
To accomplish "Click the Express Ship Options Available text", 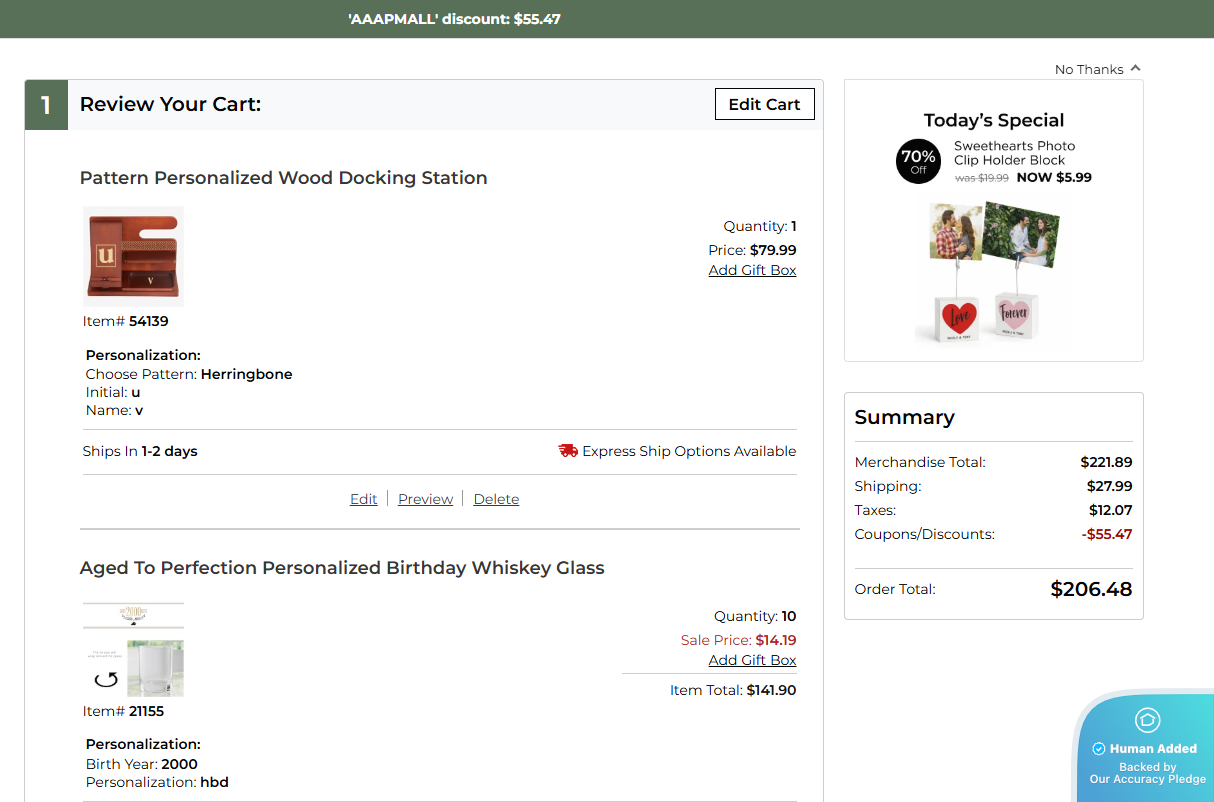I will point(689,451).
